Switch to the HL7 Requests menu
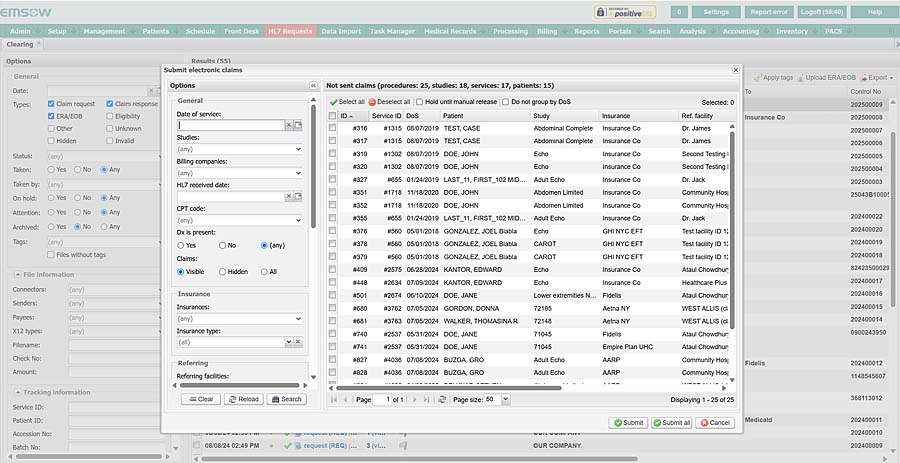Screen dimensions: 900x463 click(x=290, y=32)
